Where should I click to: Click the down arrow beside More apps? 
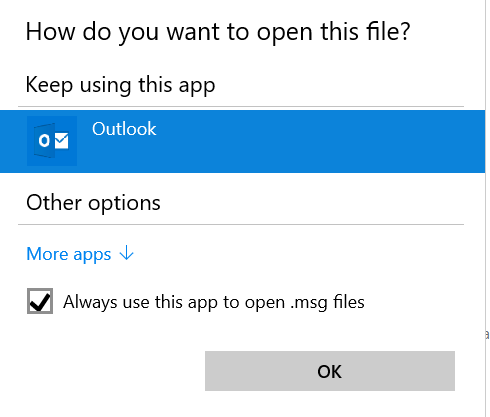click(126, 253)
